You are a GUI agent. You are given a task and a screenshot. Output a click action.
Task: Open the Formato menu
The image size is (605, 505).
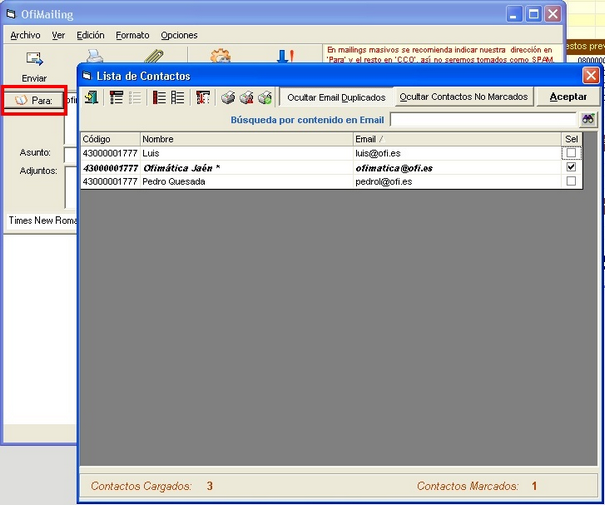click(x=132, y=35)
